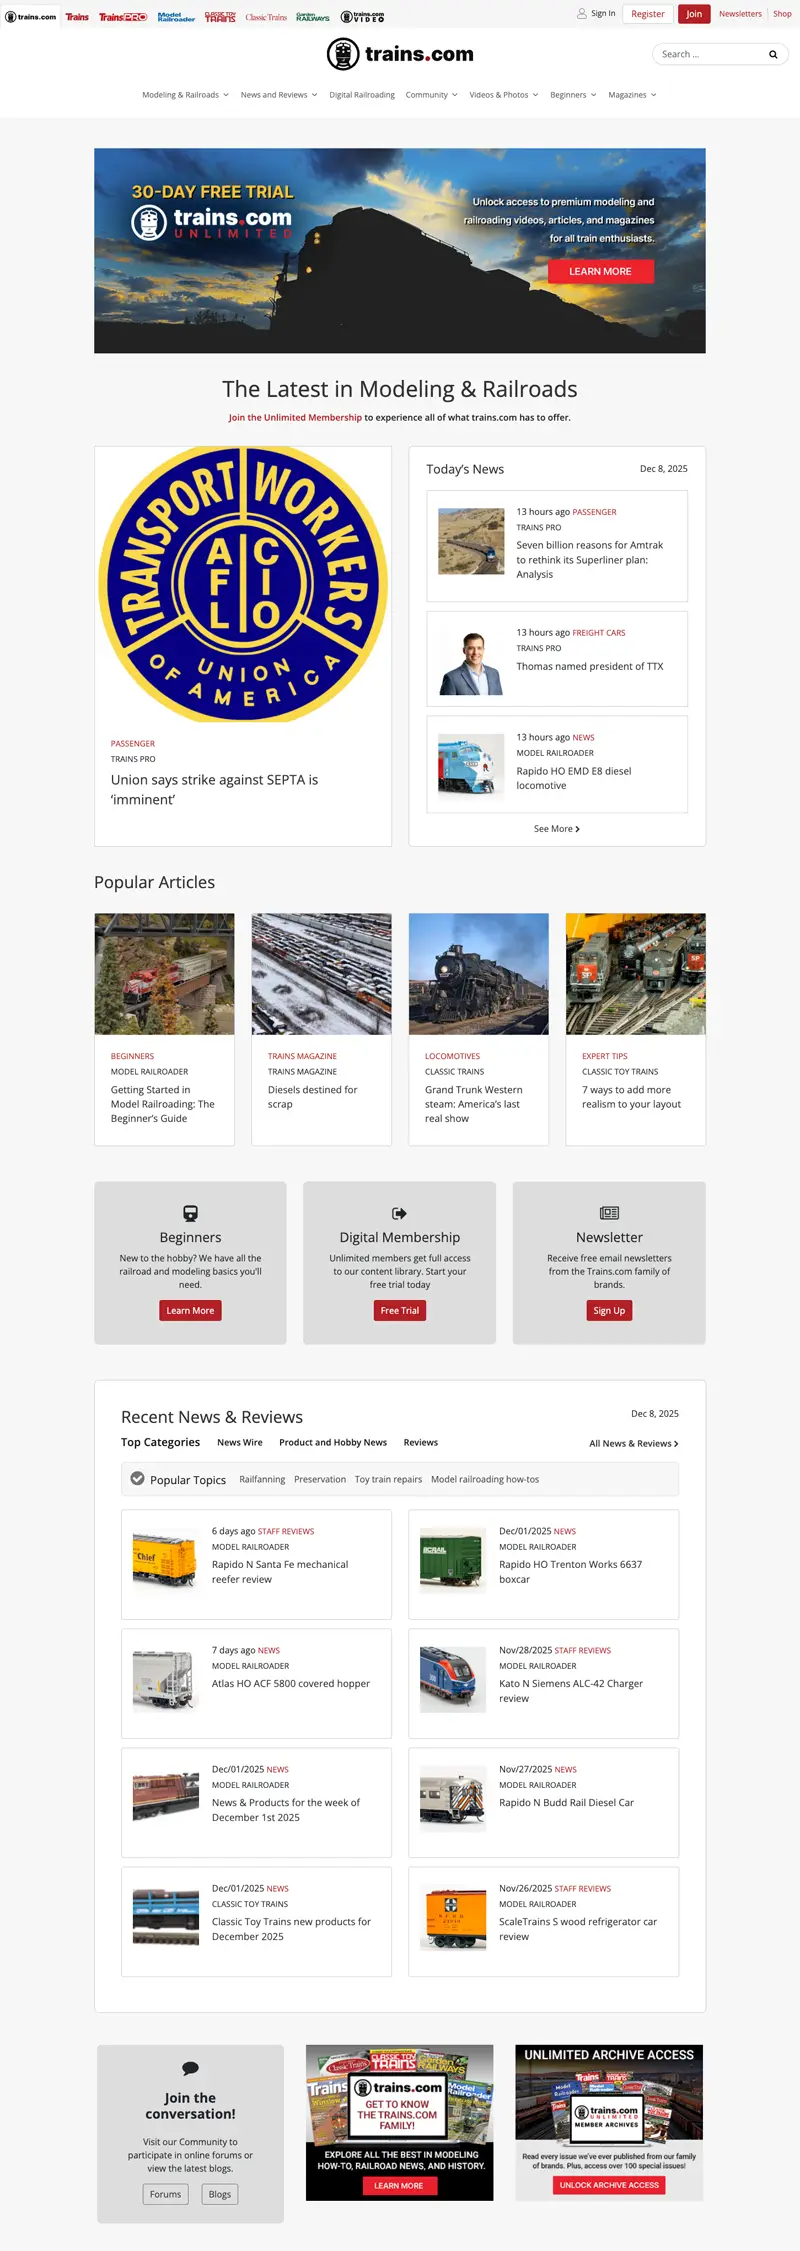Expand the Videos & Photos menu

pos(504,95)
